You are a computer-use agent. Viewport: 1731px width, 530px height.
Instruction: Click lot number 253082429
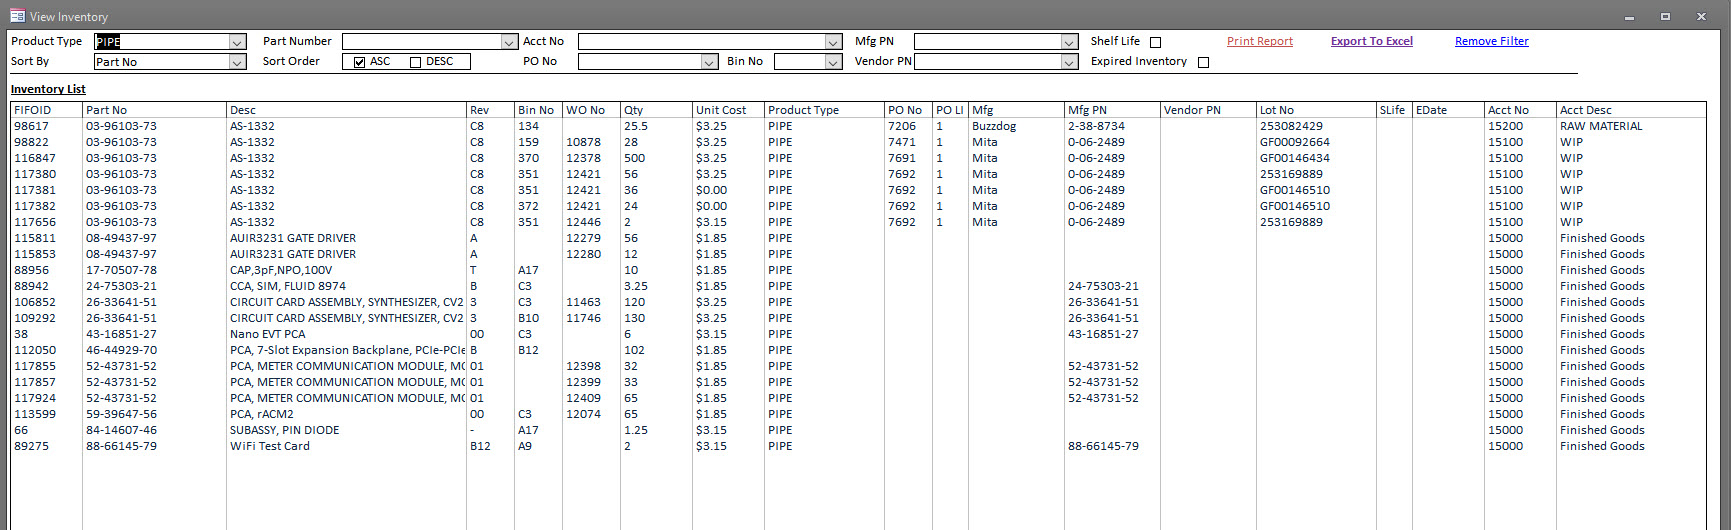[1291, 126]
